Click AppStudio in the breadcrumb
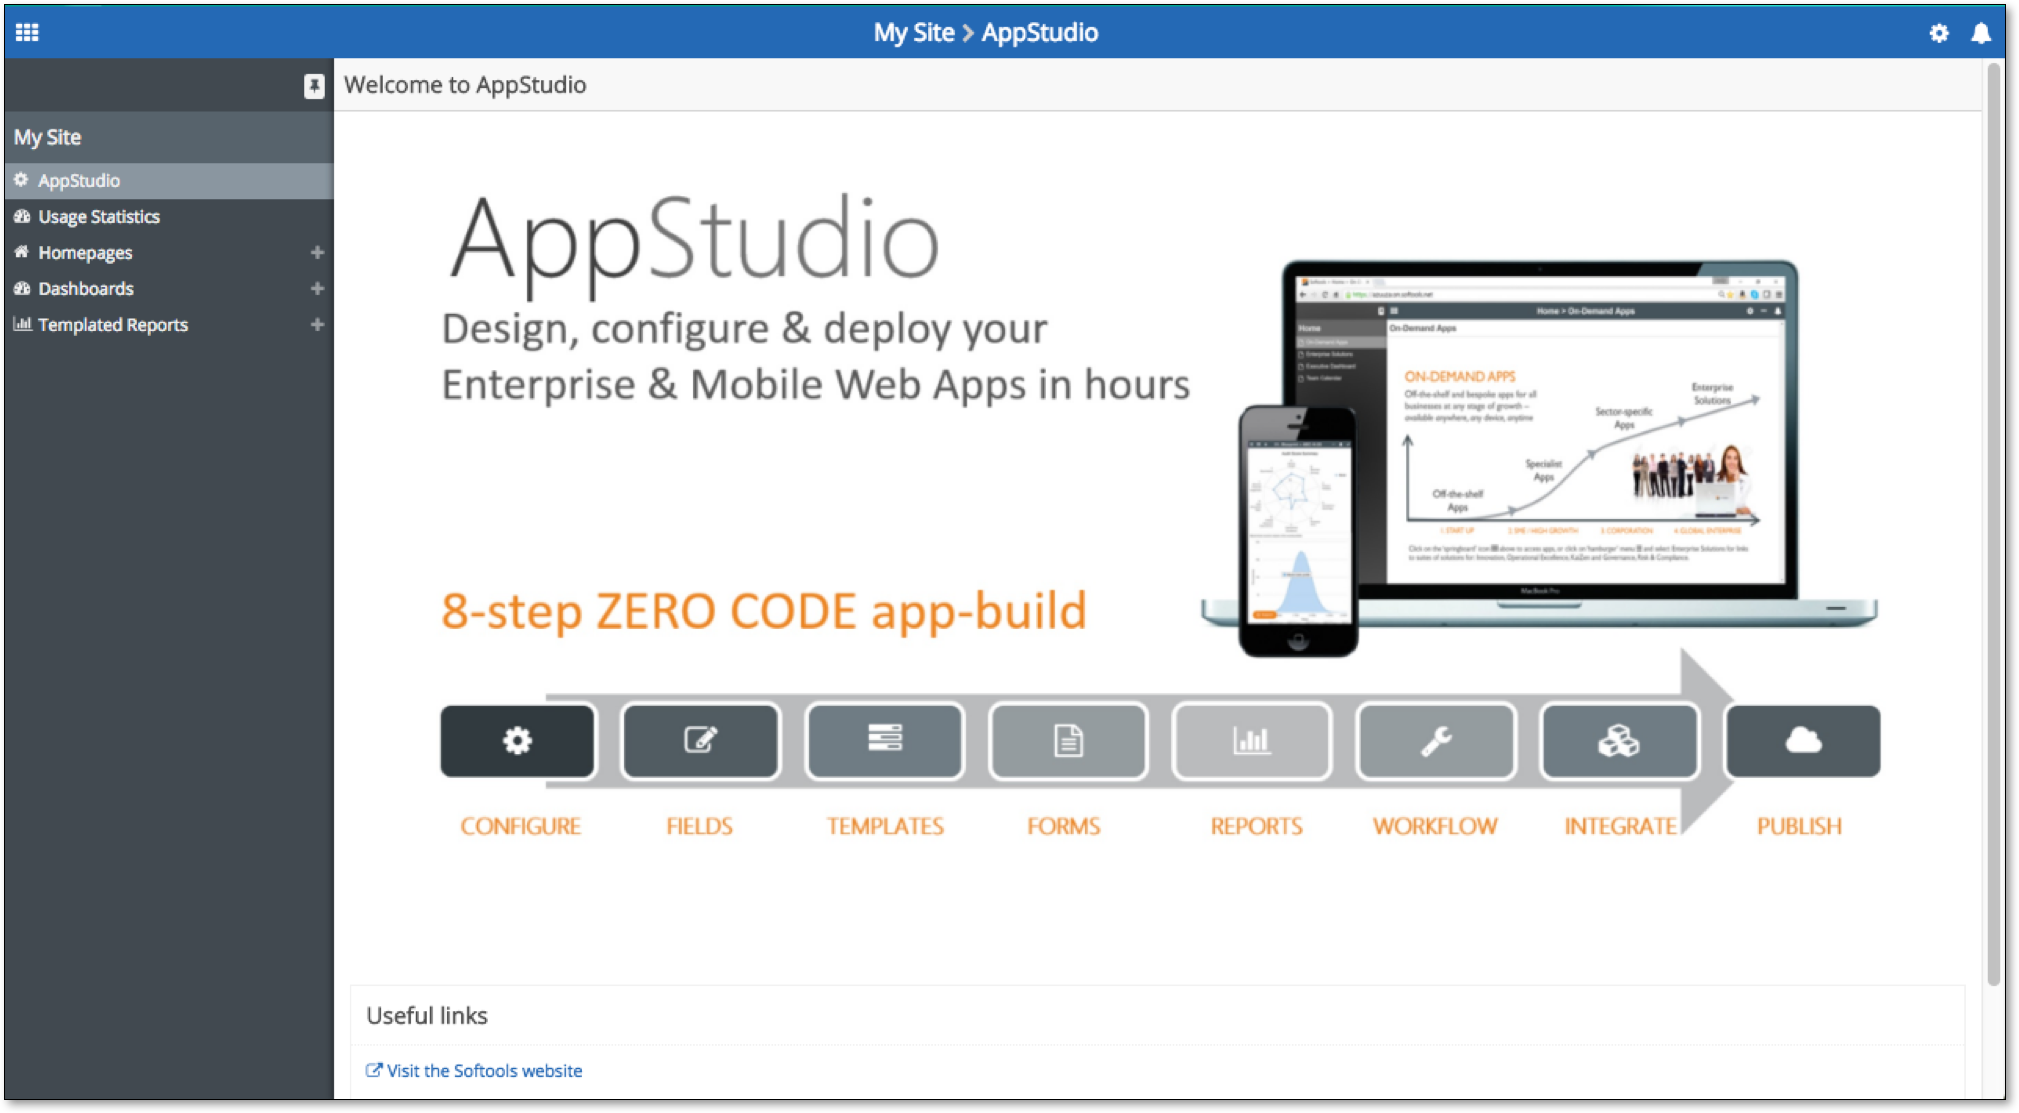The image size is (2019, 1113). [x=1040, y=33]
